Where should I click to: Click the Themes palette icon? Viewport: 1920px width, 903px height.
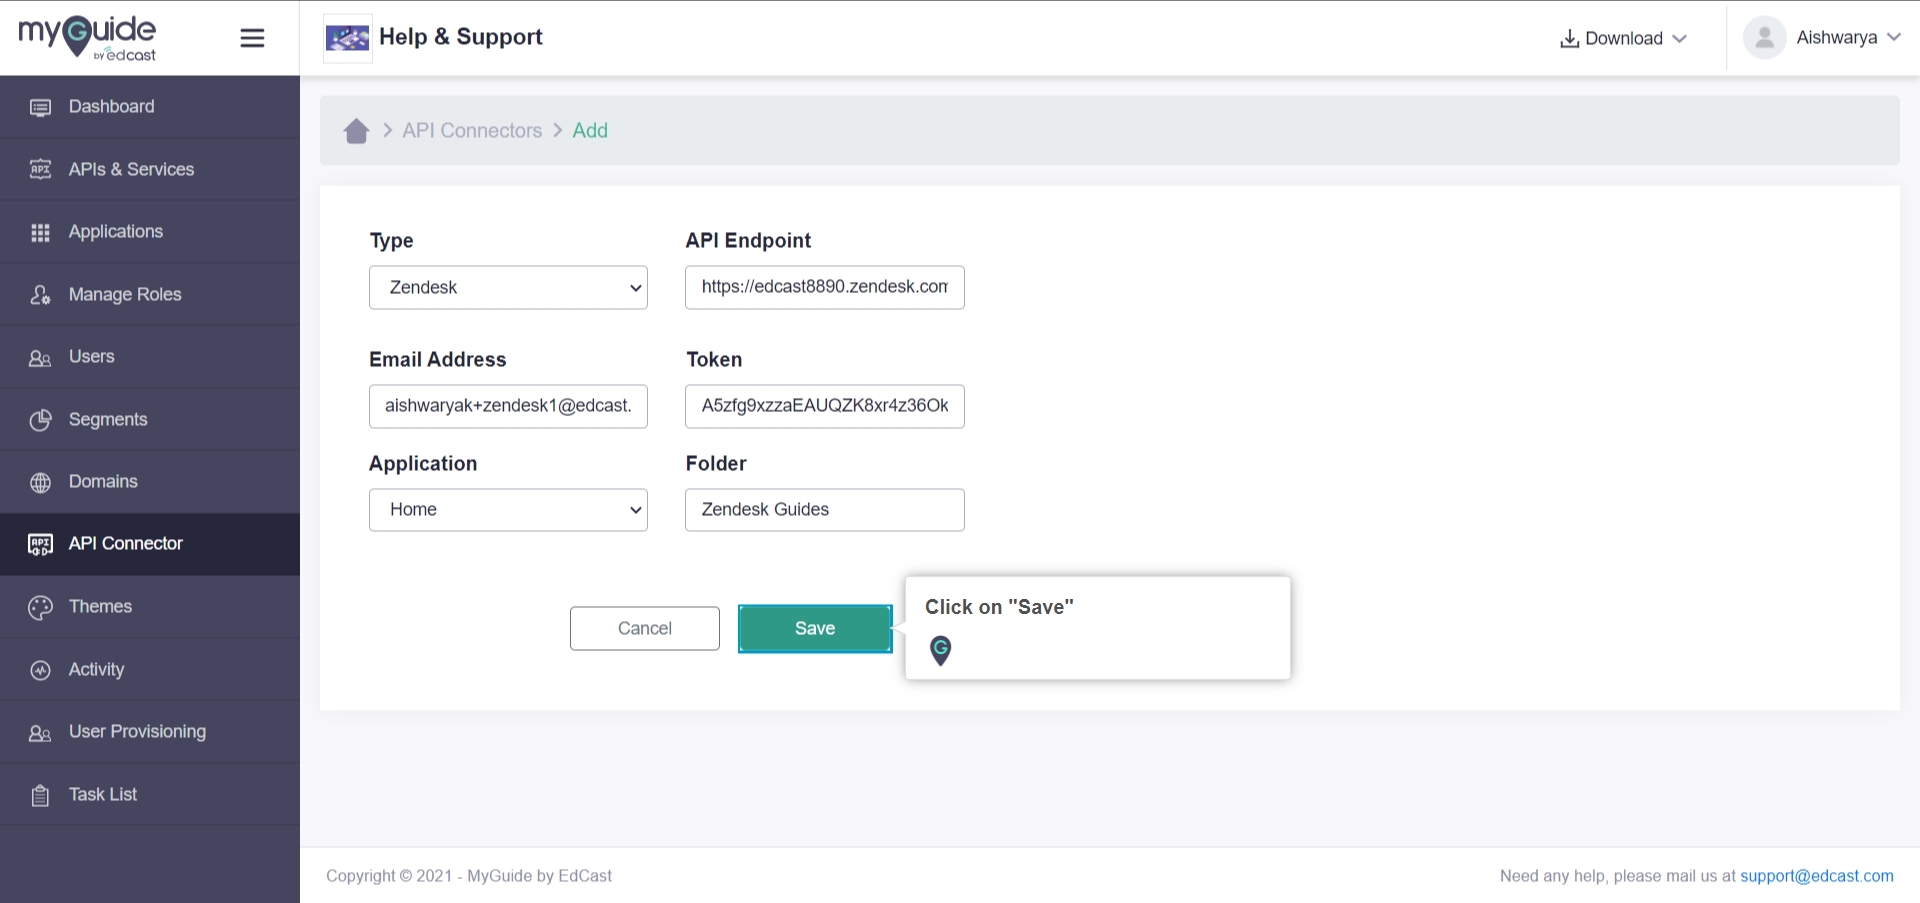pos(40,608)
